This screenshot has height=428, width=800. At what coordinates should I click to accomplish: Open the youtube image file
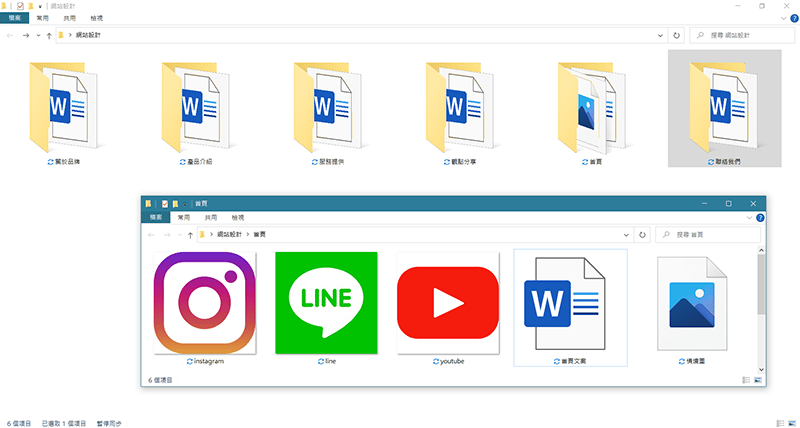[448, 304]
